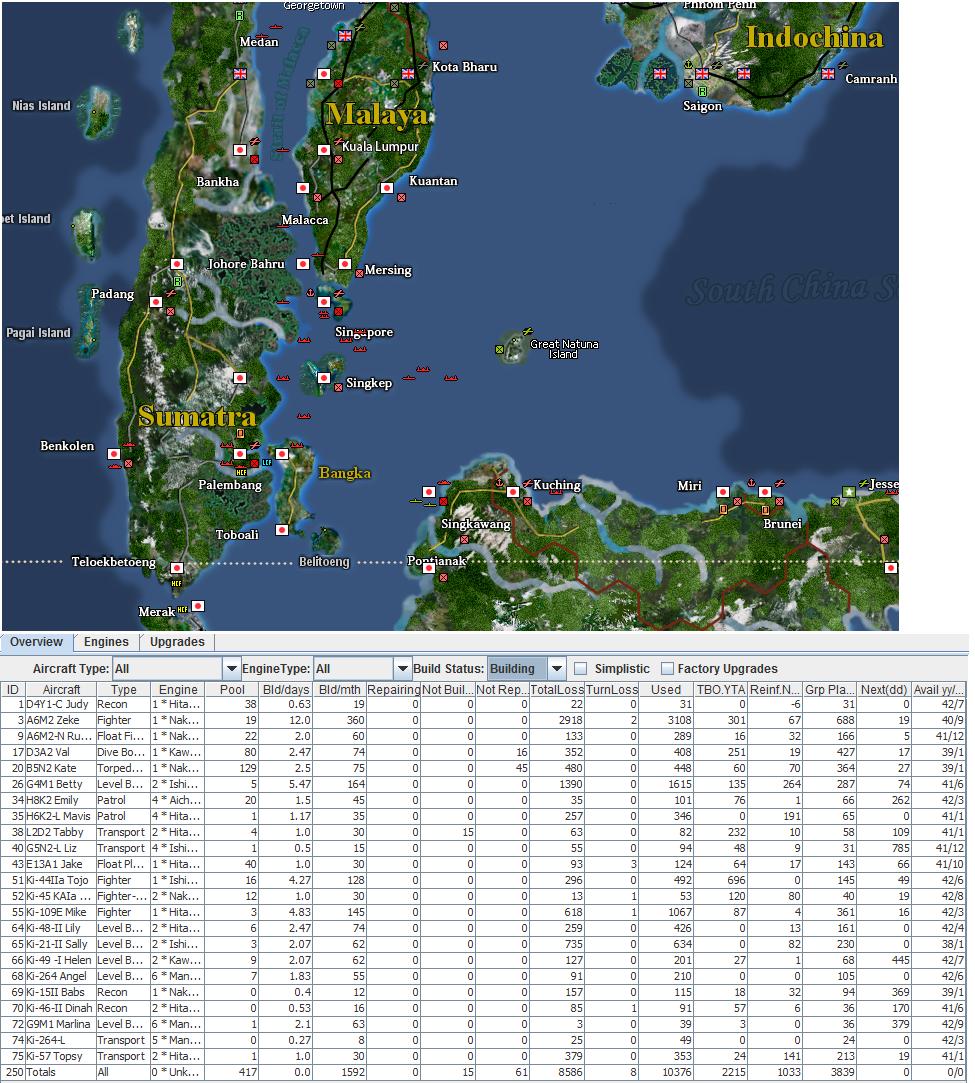Click the G5N2-L Liz row
This screenshot has height=1083, width=975.
[483, 848]
